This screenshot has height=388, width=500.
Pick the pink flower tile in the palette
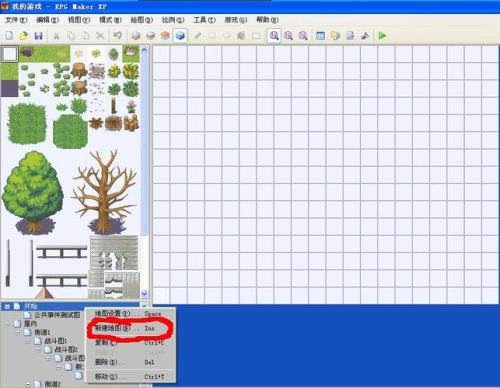[x=131, y=106]
